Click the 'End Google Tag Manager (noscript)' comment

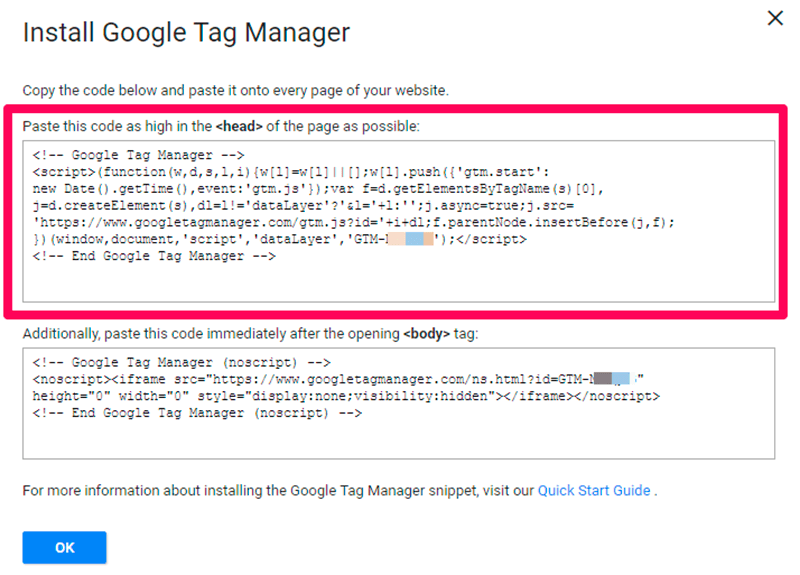click(196, 413)
